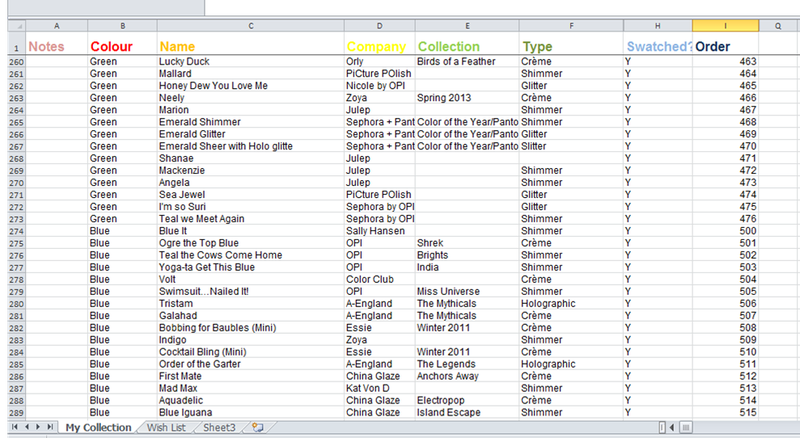Select row 1 header
This screenshot has height=438, width=800.
coord(17,43)
